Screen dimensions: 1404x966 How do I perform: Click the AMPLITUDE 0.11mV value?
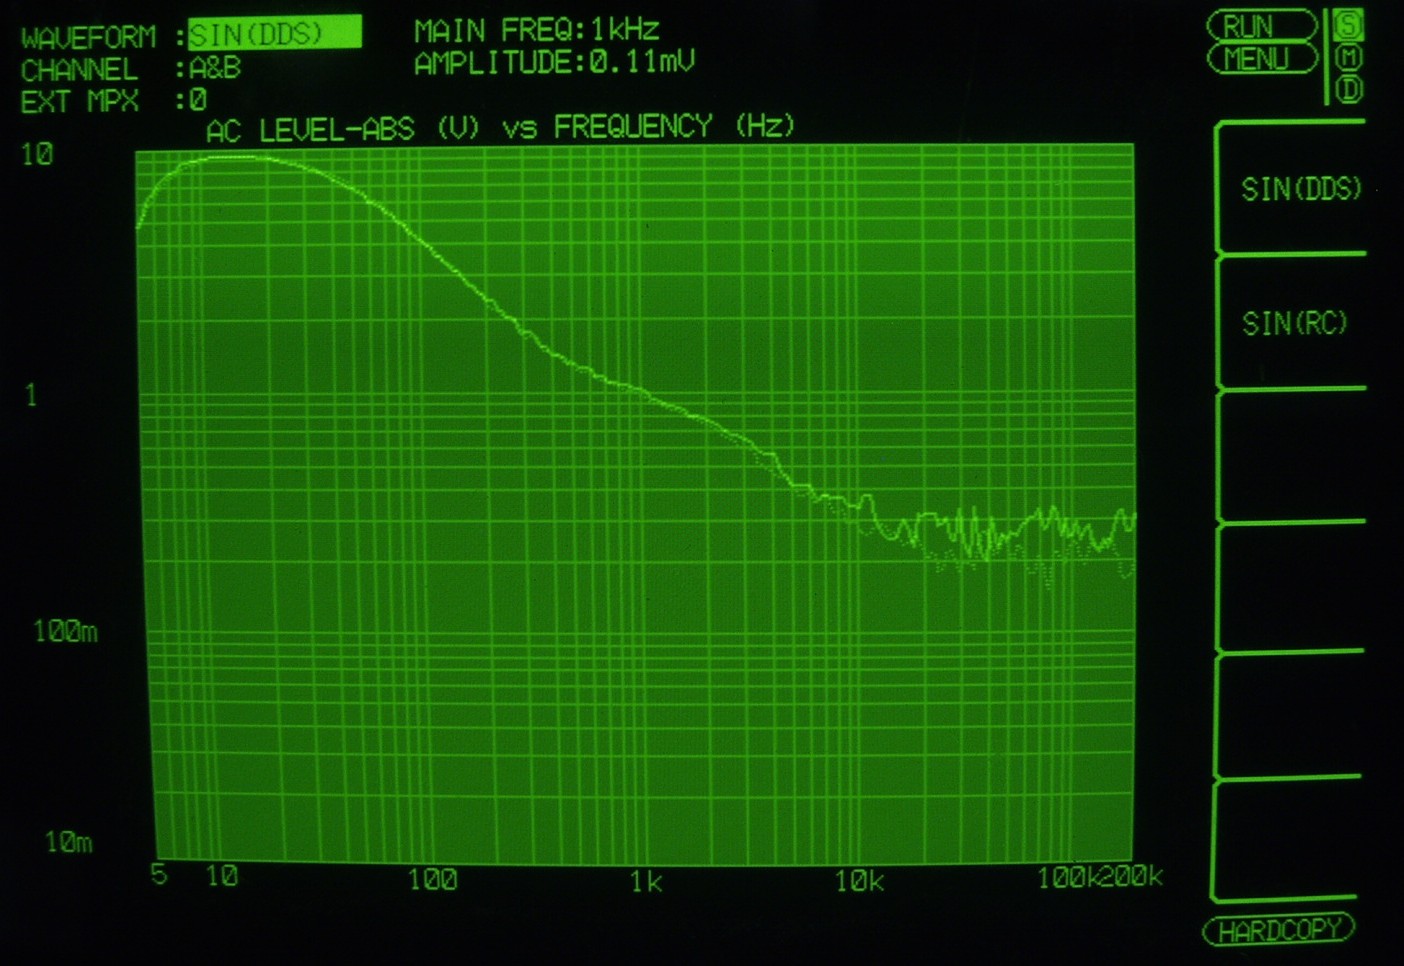click(641, 63)
